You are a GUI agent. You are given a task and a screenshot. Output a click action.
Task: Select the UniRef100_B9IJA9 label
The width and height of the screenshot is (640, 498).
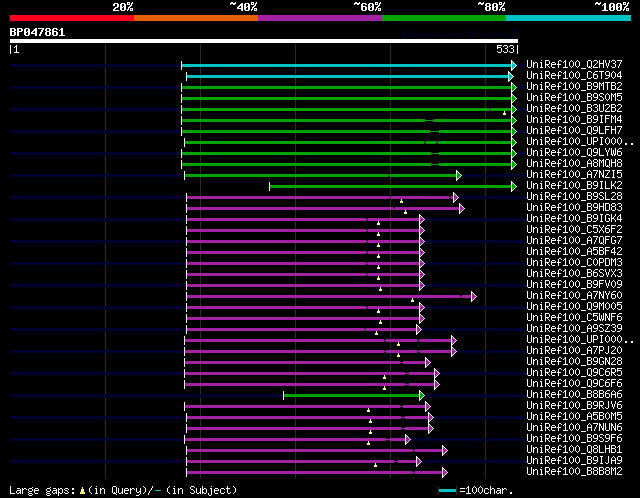574,461
